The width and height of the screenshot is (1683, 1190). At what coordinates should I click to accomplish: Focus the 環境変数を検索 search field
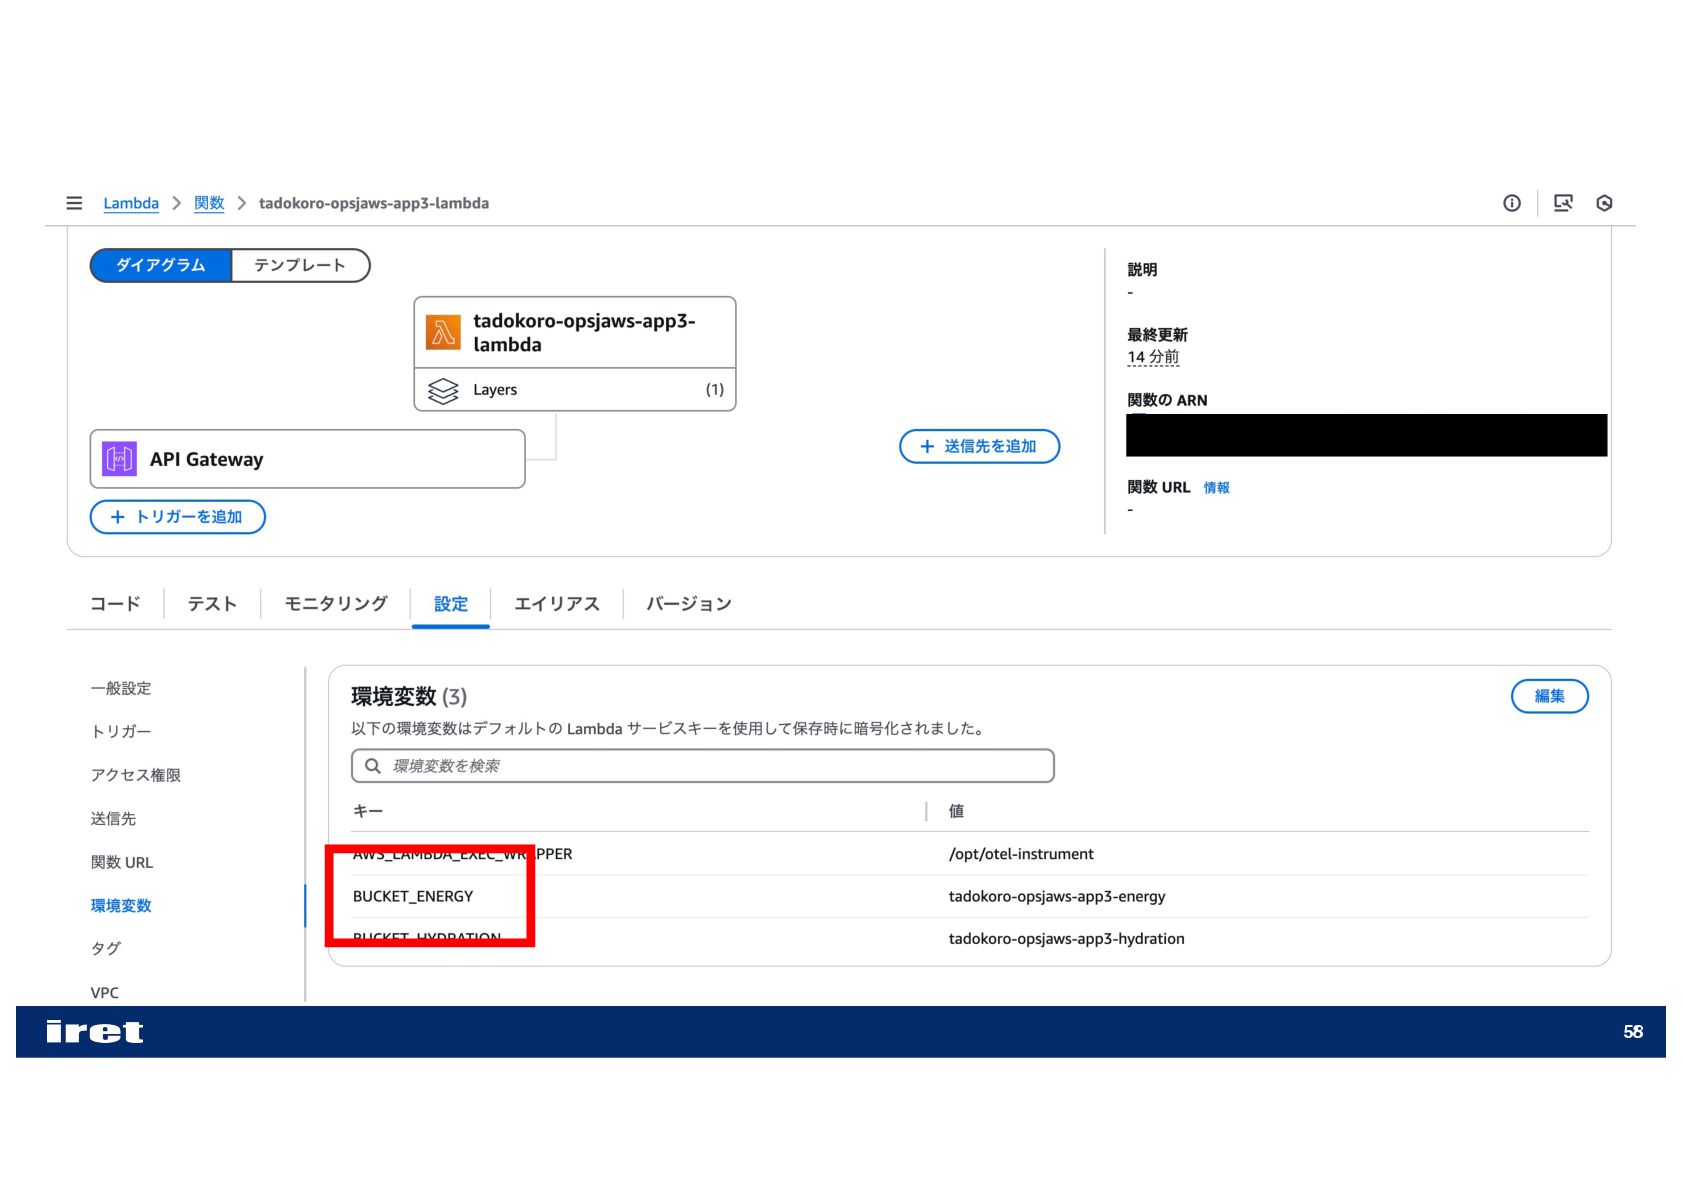tap(703, 766)
